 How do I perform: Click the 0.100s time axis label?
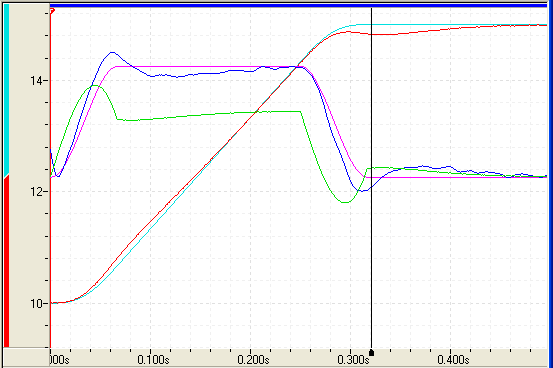coord(153,360)
